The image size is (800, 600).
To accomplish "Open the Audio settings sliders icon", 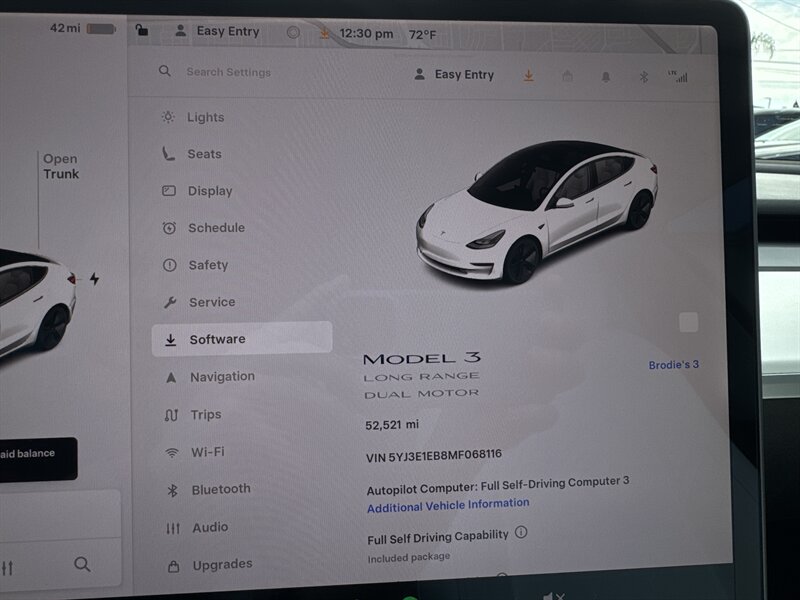I will pyautogui.click(x=172, y=527).
